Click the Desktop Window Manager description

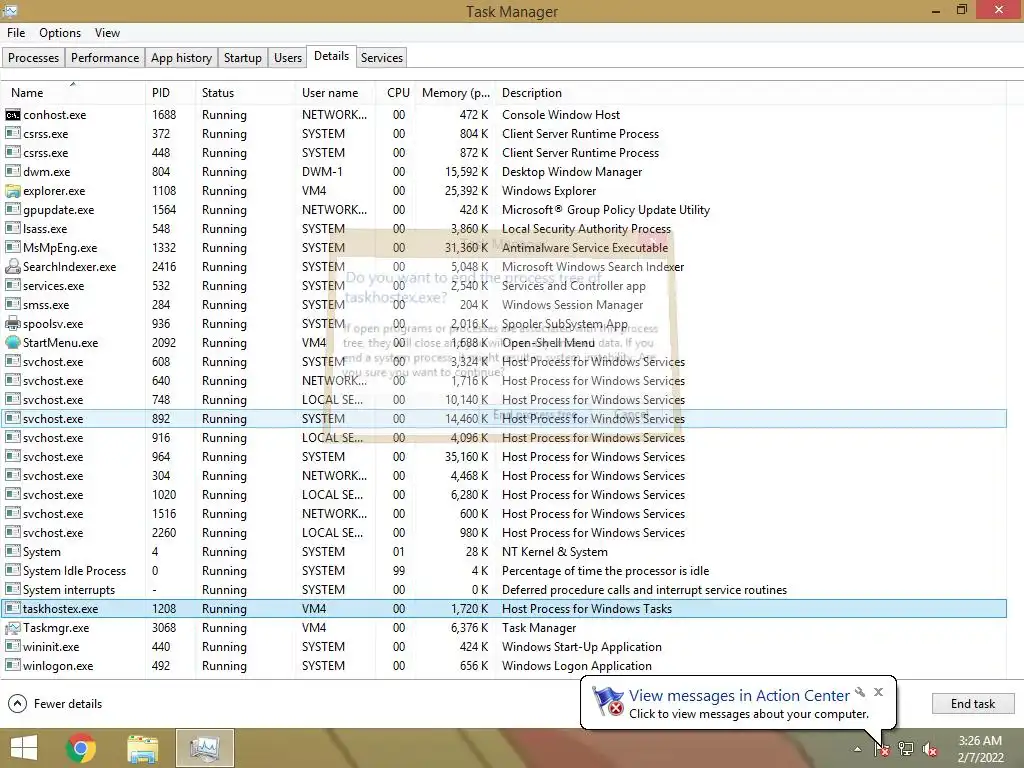571,172
